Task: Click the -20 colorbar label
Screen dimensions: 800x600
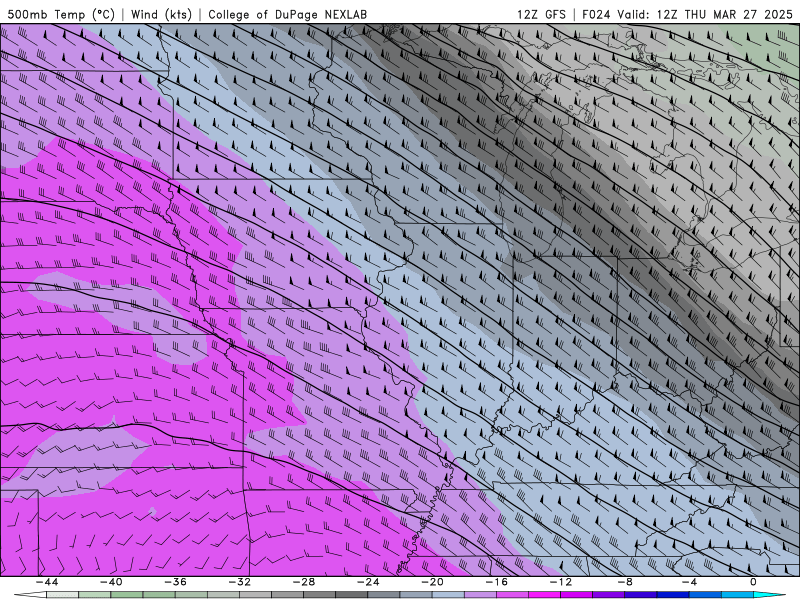Action: [x=433, y=582]
